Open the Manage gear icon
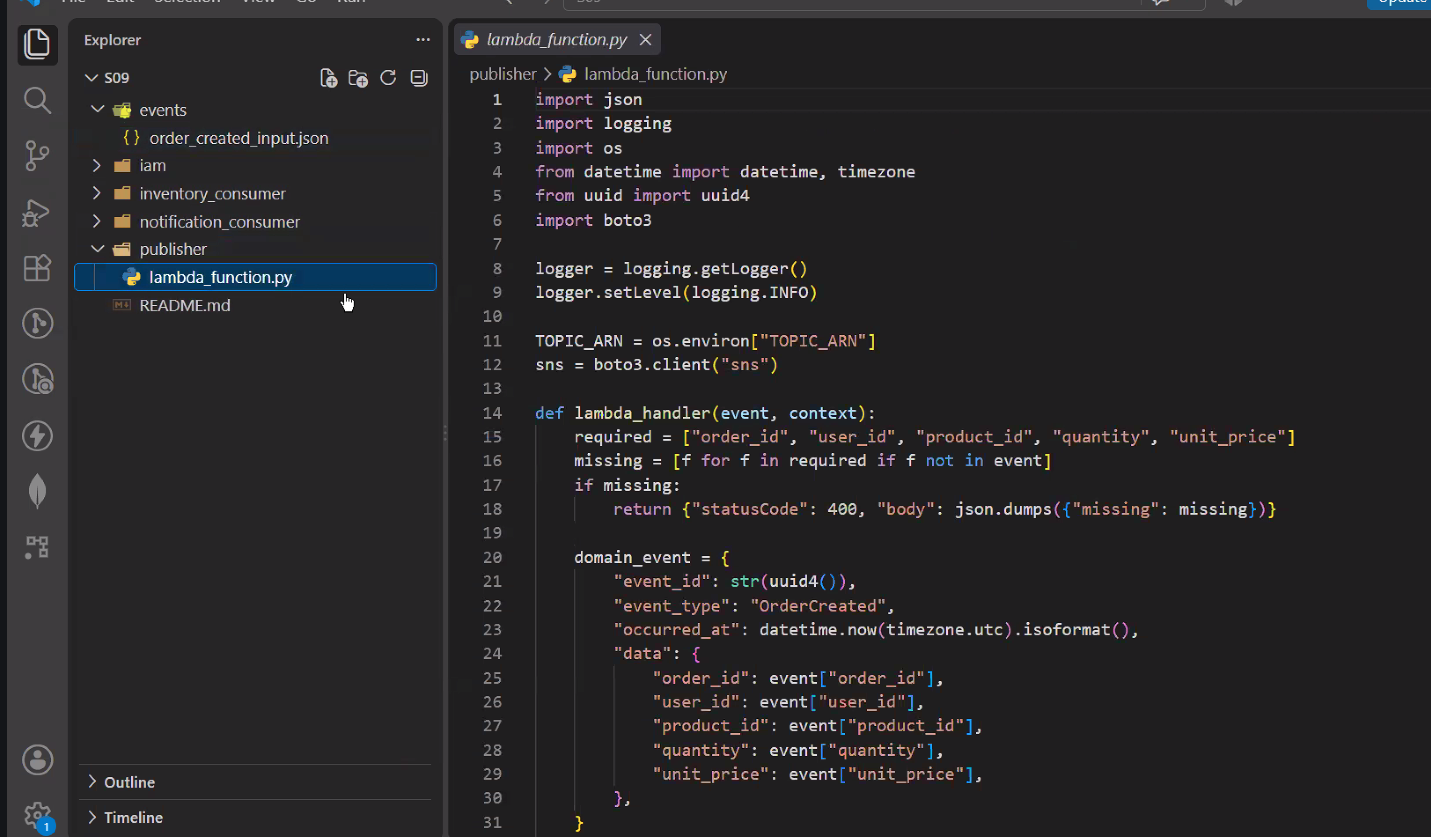The height and width of the screenshot is (837, 1431). point(37,815)
